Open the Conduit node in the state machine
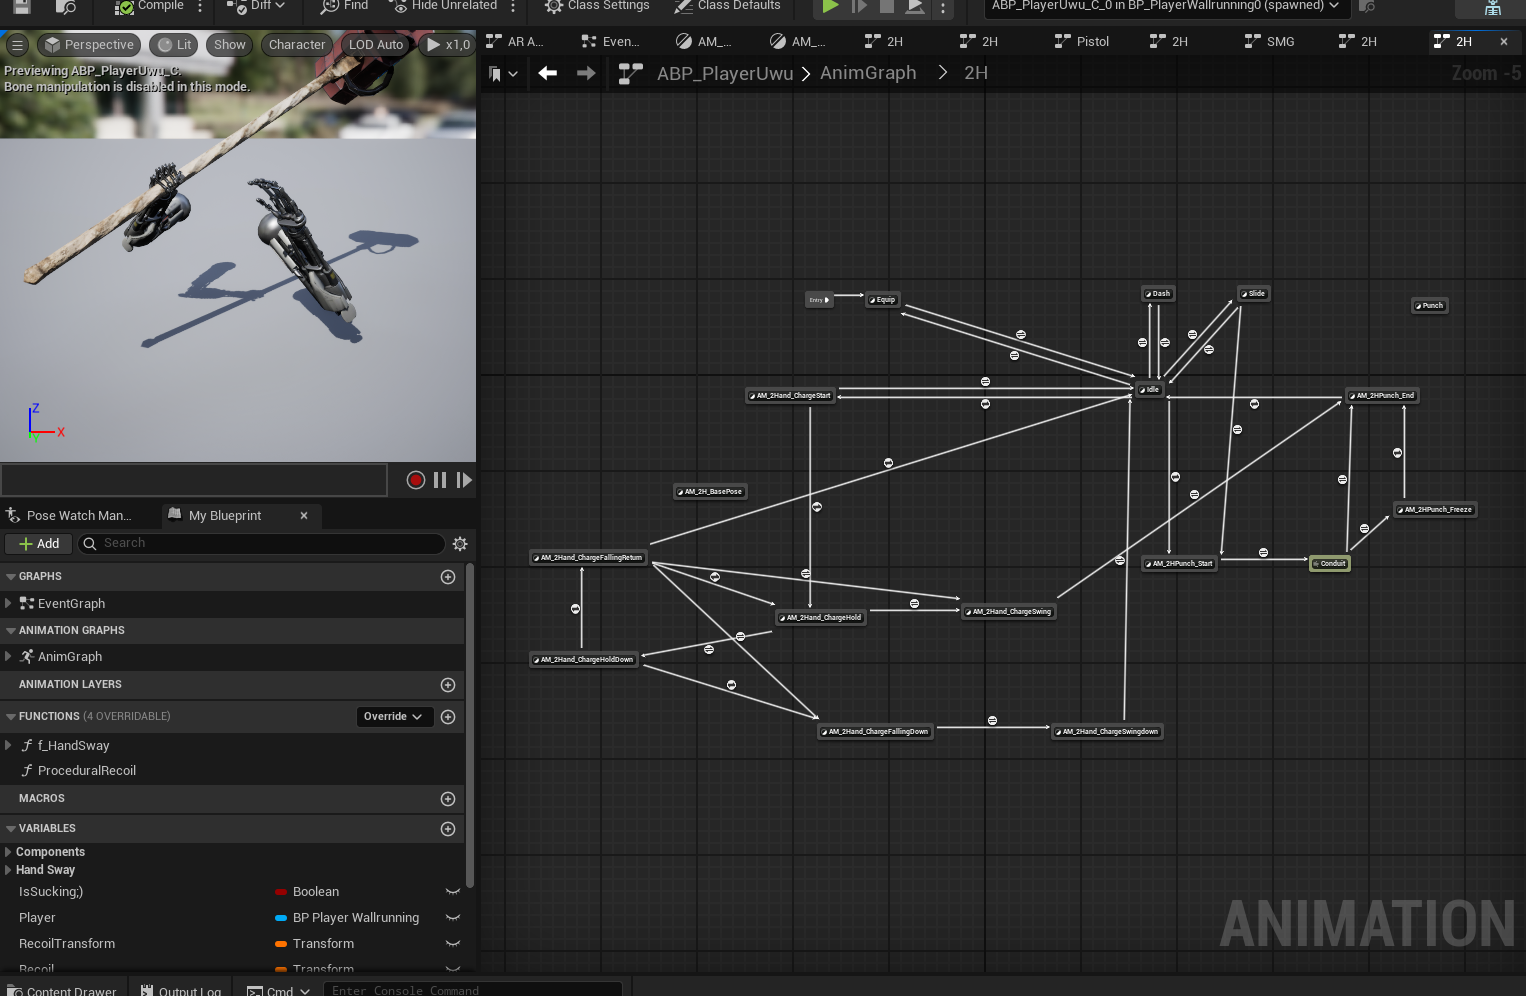Viewport: 1526px width, 996px height. point(1329,563)
